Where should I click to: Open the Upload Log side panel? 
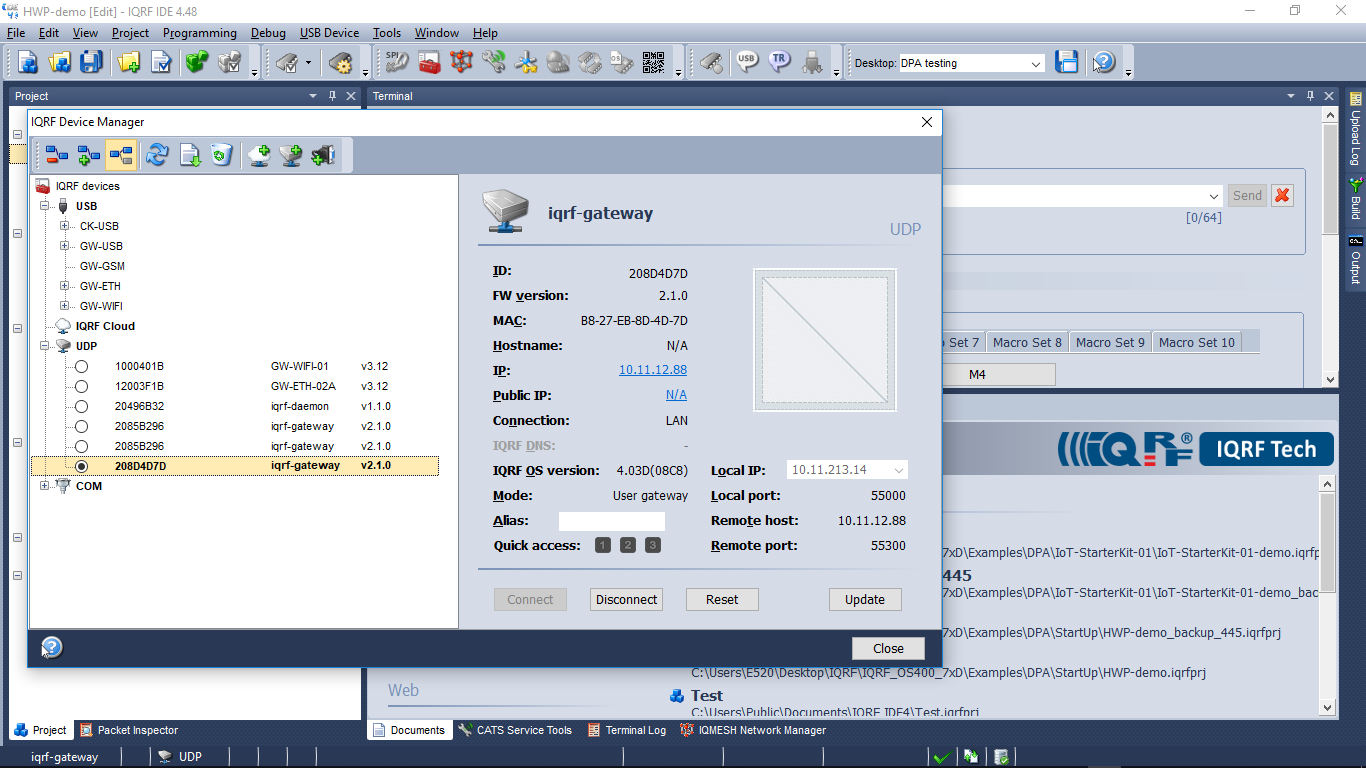1356,130
